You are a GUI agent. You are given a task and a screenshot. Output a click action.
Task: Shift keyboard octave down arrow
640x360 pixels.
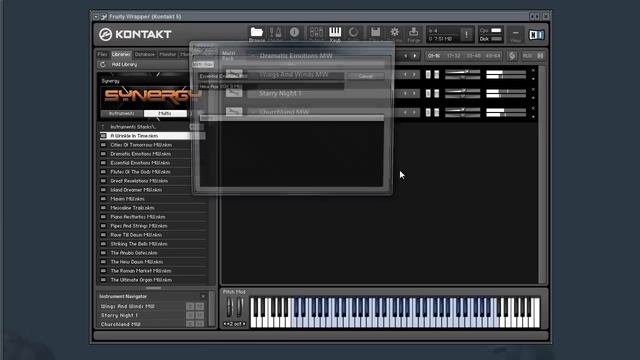point(225,324)
